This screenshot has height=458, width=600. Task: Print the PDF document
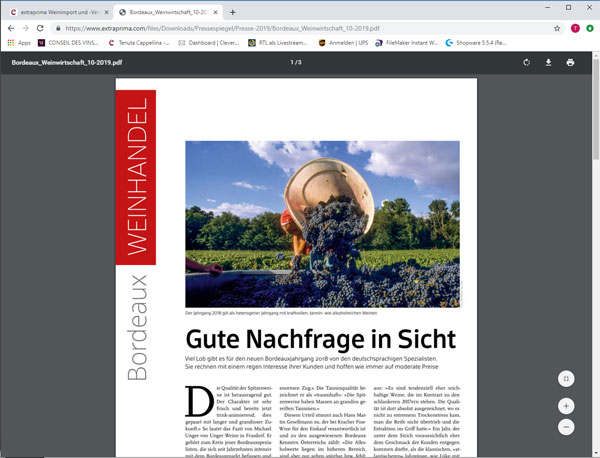pos(570,62)
